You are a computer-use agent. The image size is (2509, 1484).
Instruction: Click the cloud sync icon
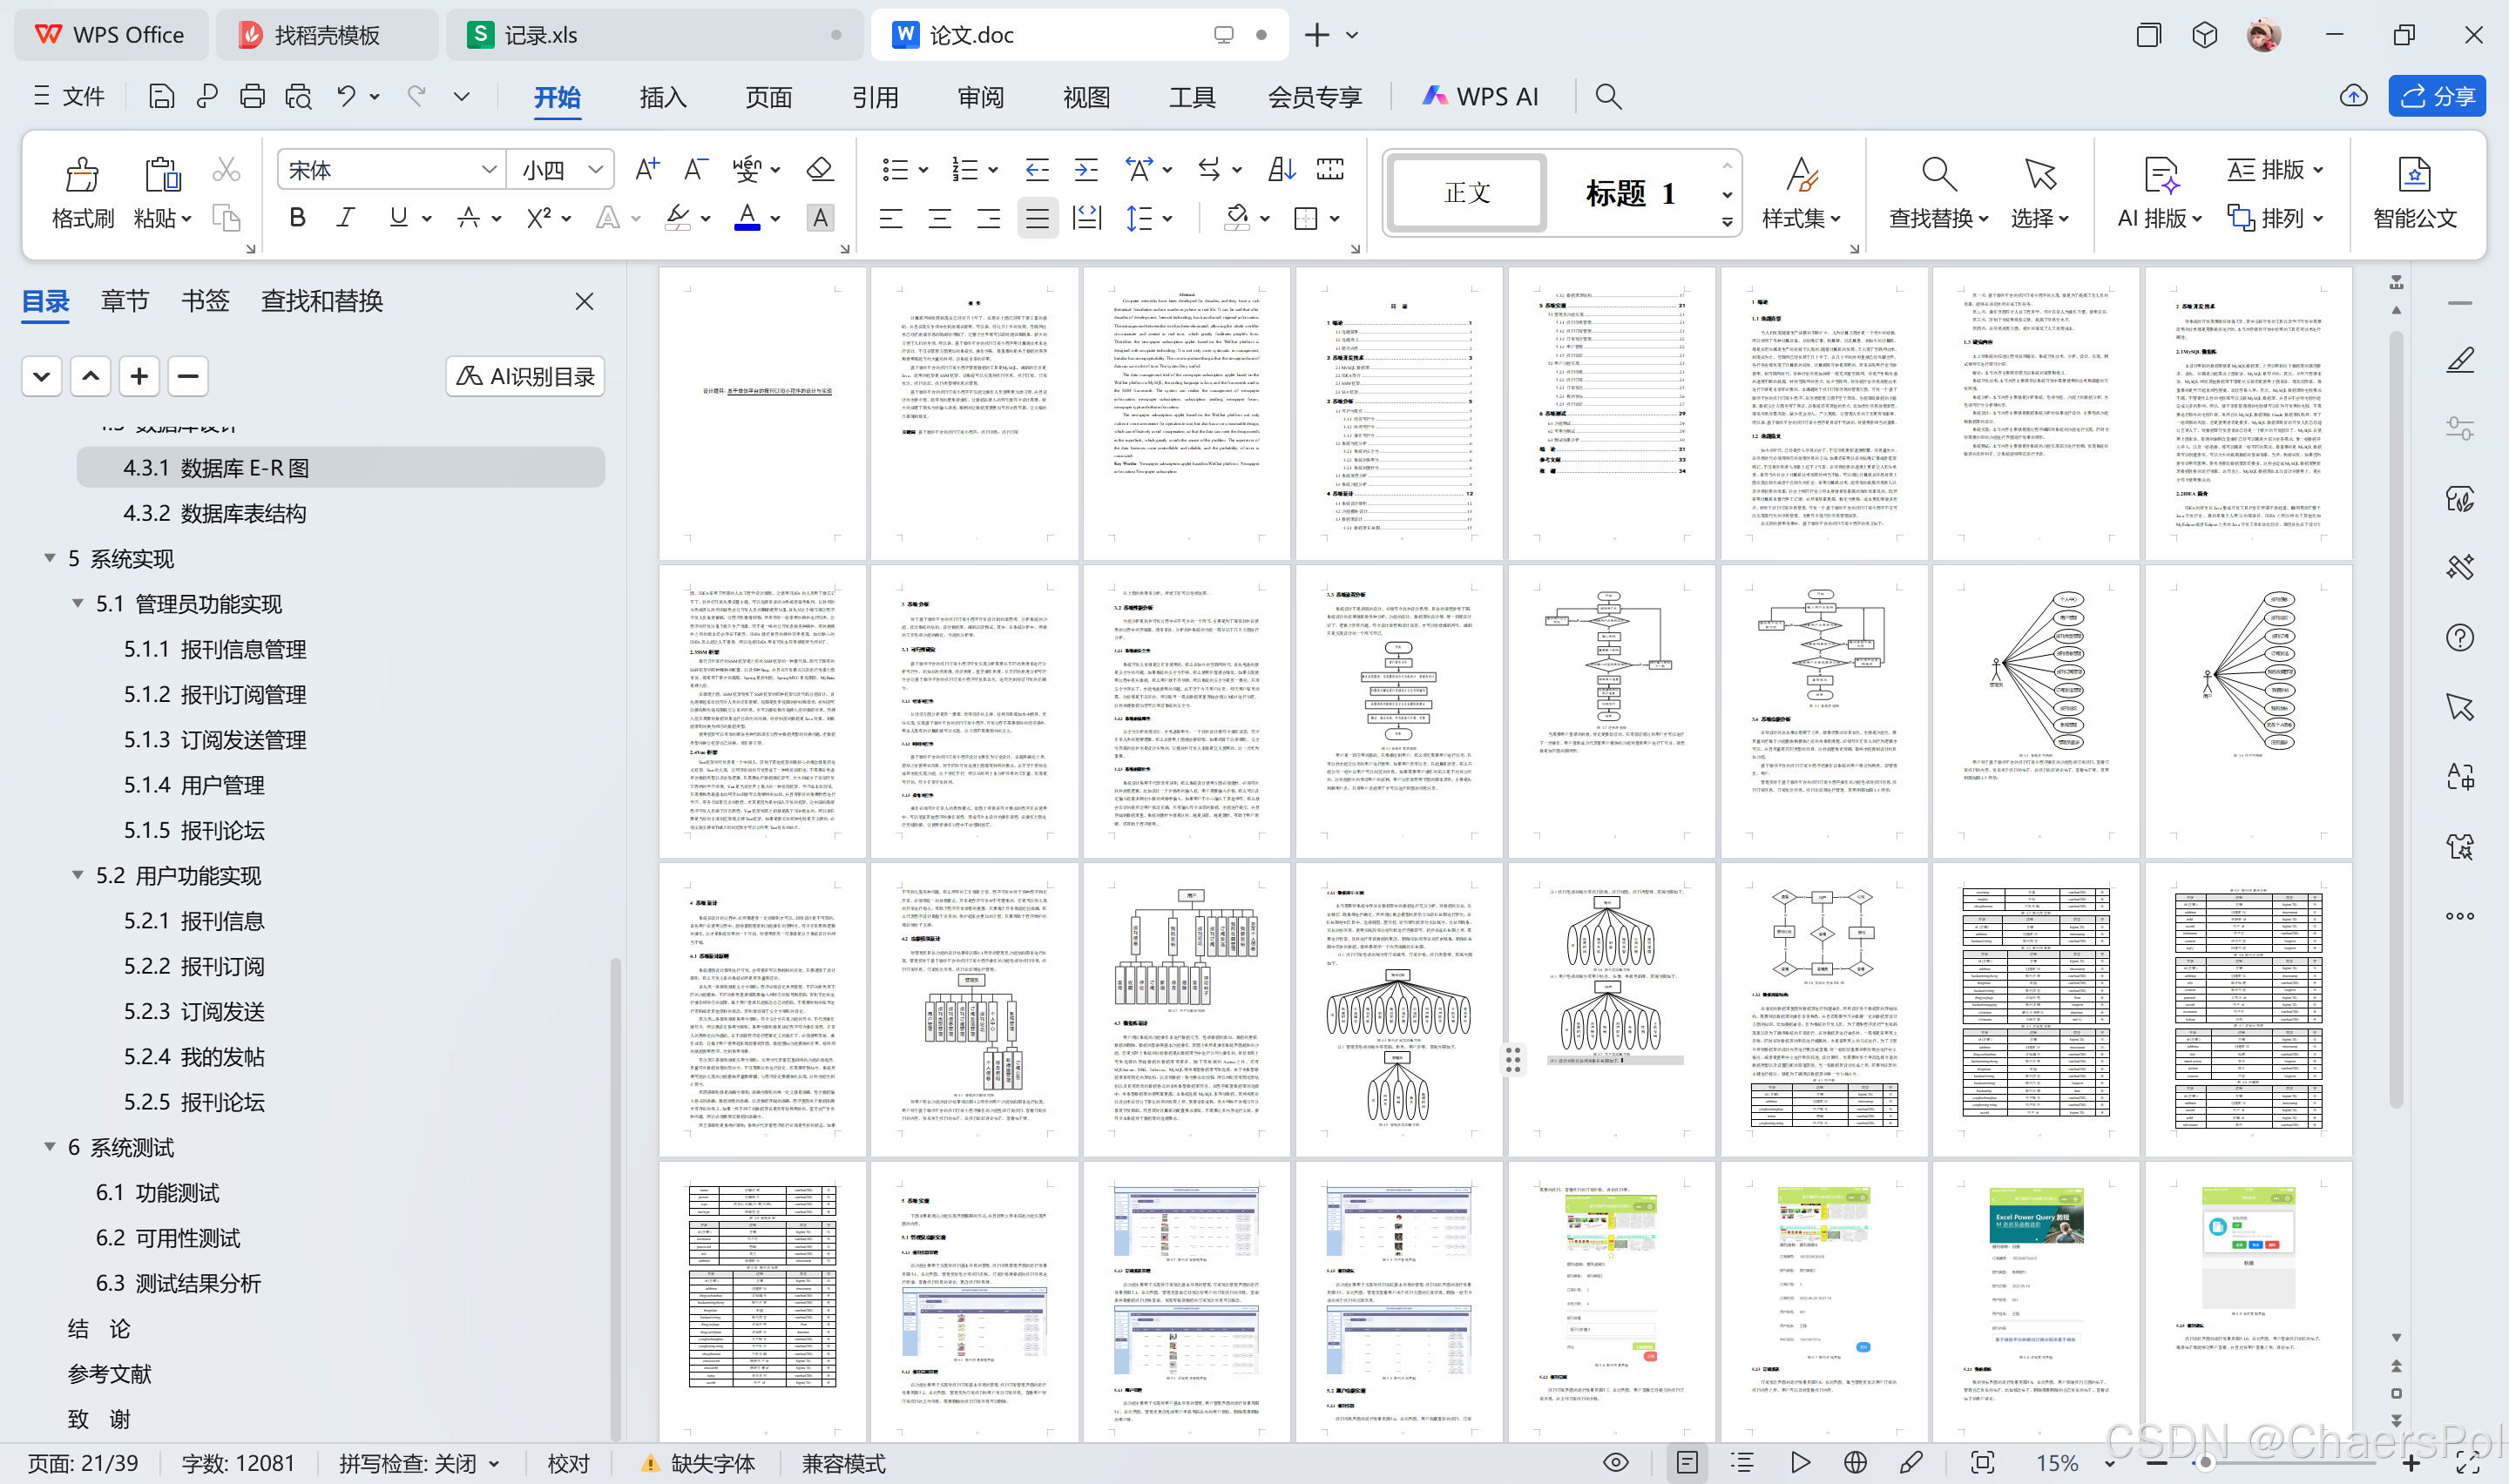point(2353,96)
